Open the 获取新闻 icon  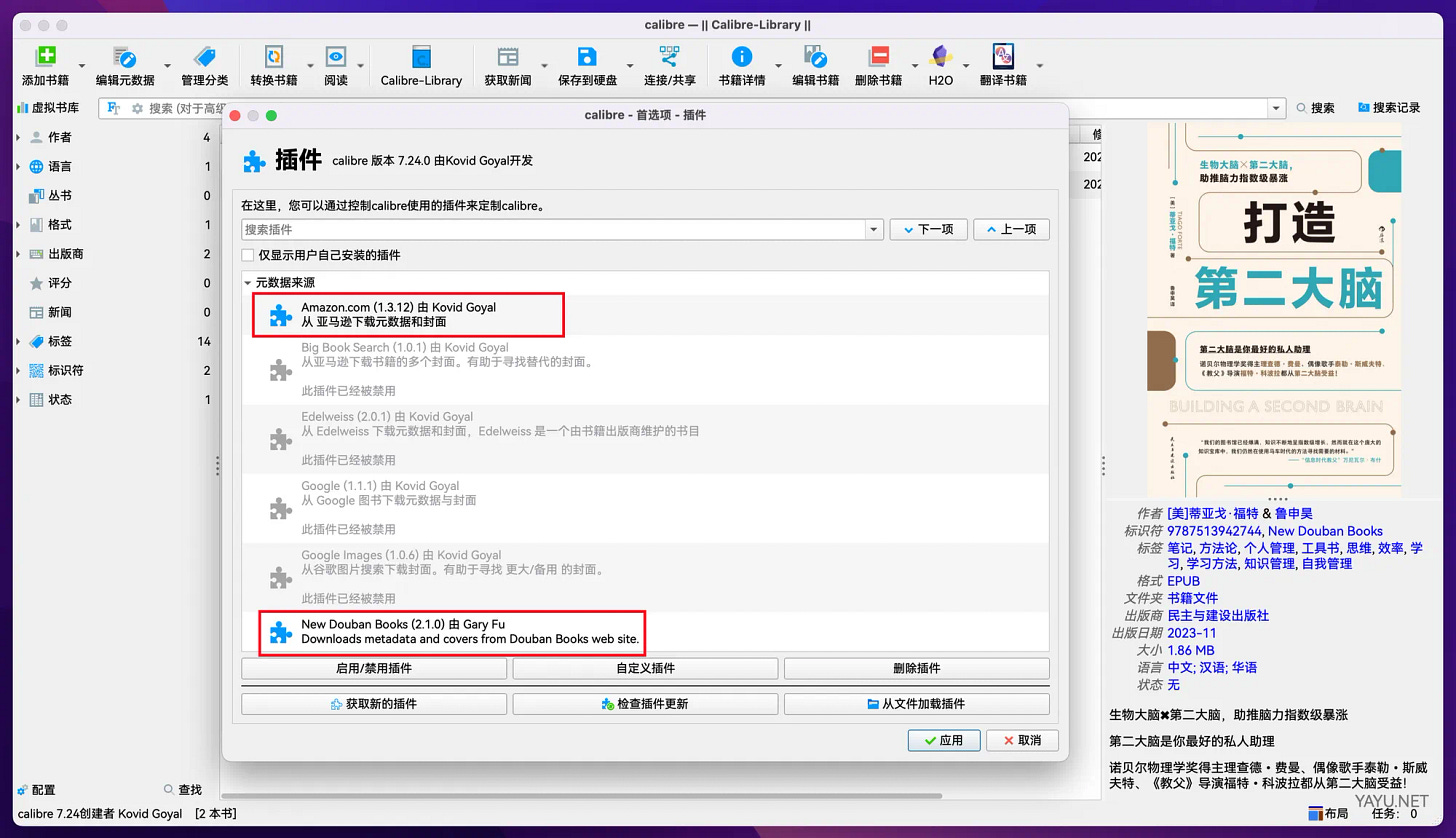[x=508, y=57]
